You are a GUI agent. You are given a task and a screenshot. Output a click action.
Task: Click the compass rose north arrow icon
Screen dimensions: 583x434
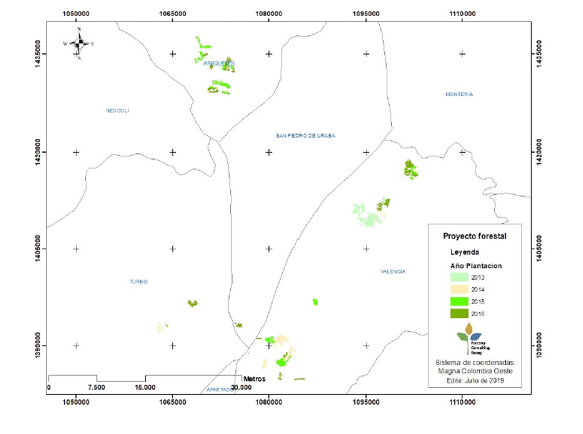tap(79, 44)
